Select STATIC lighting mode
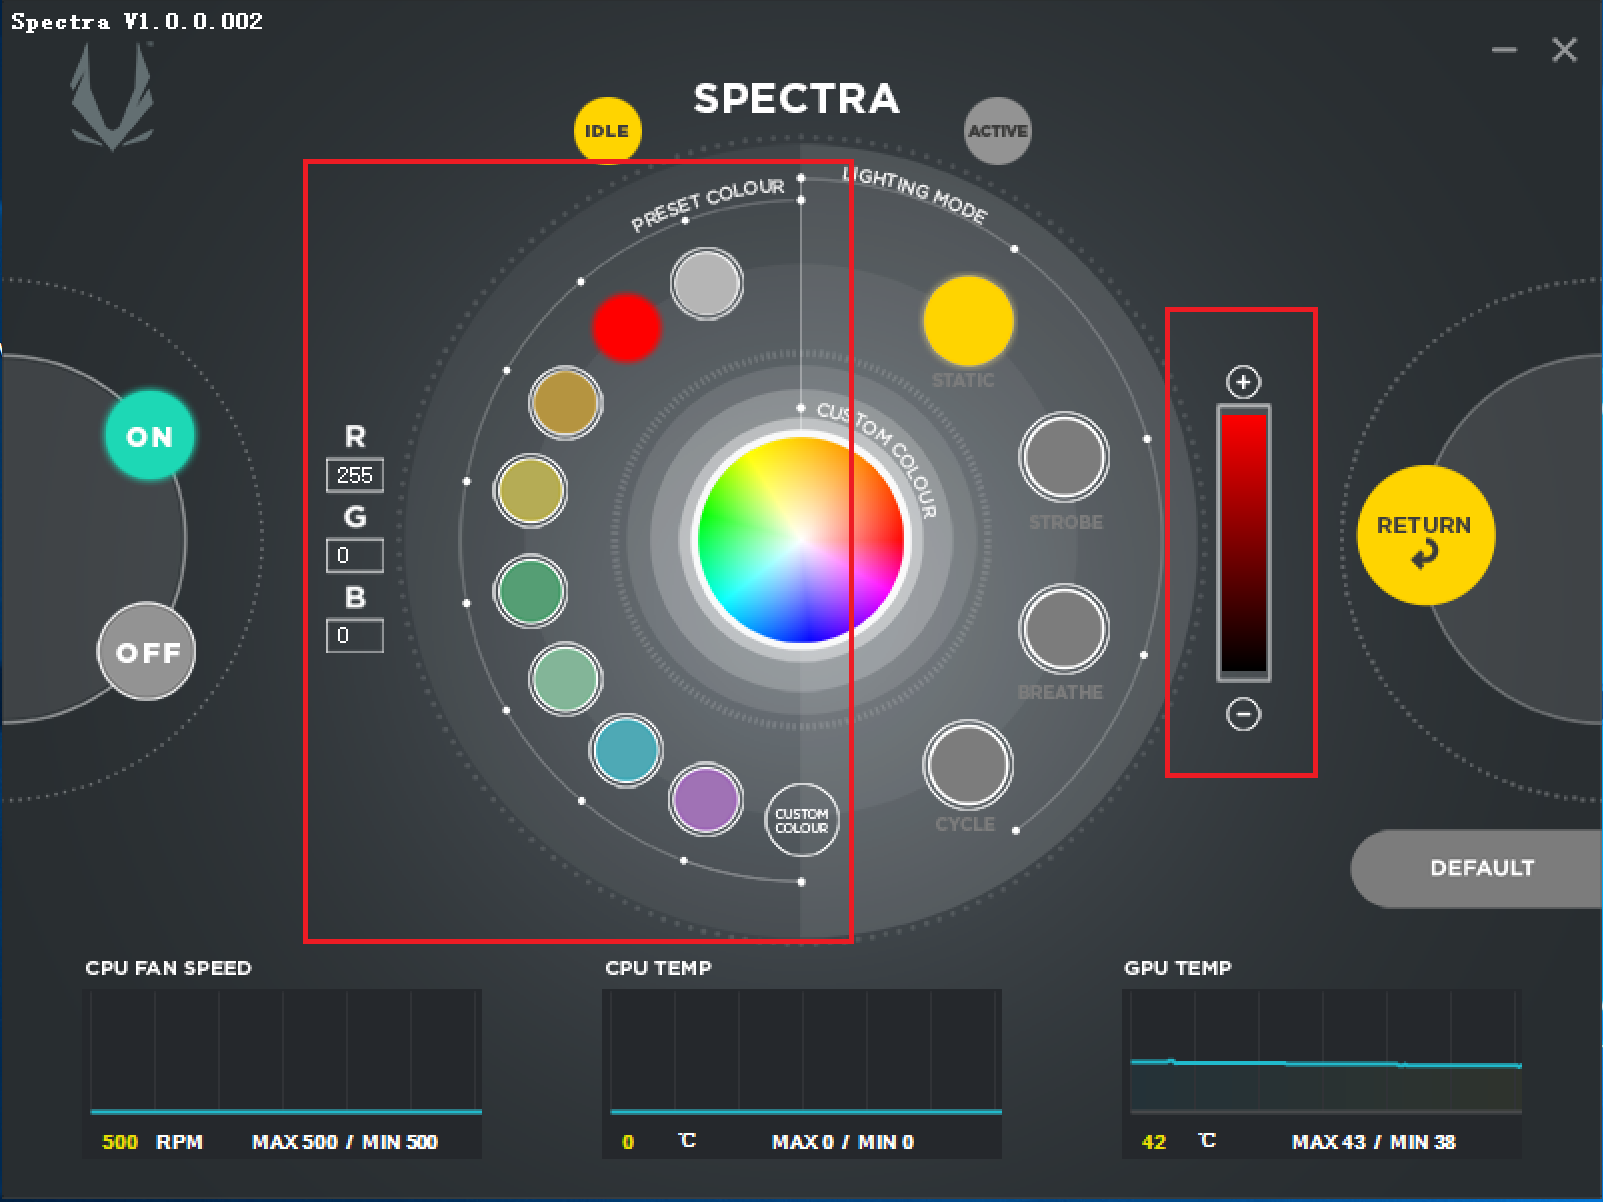1603x1202 pixels. [x=968, y=322]
